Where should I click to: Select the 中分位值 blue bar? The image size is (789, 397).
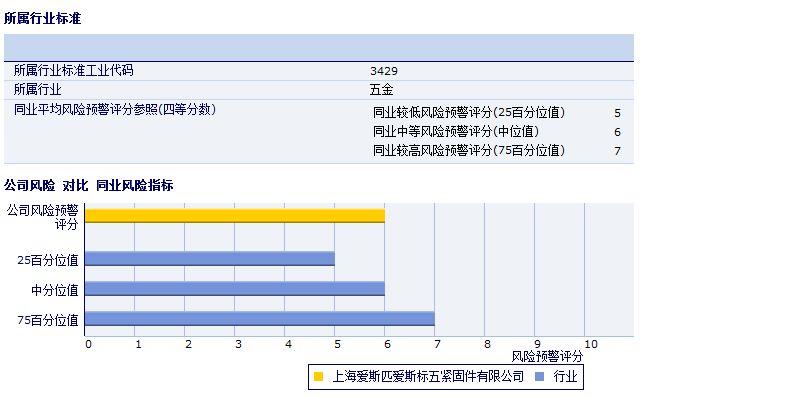(234, 289)
